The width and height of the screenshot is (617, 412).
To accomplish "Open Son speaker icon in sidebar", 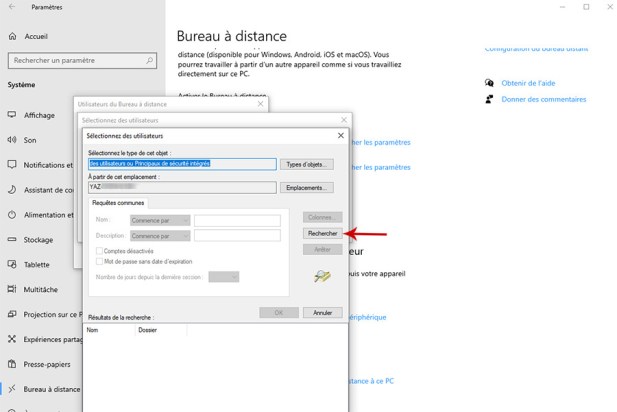I will pos(12,140).
